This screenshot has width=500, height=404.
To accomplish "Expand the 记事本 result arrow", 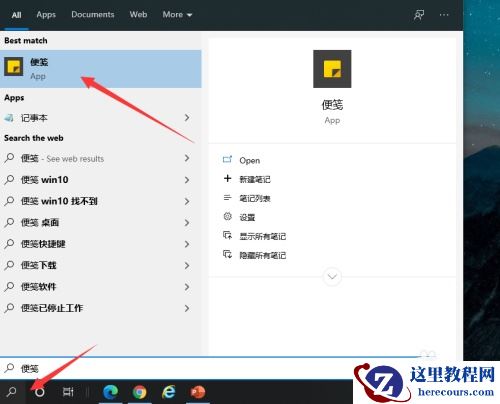I will point(187,118).
